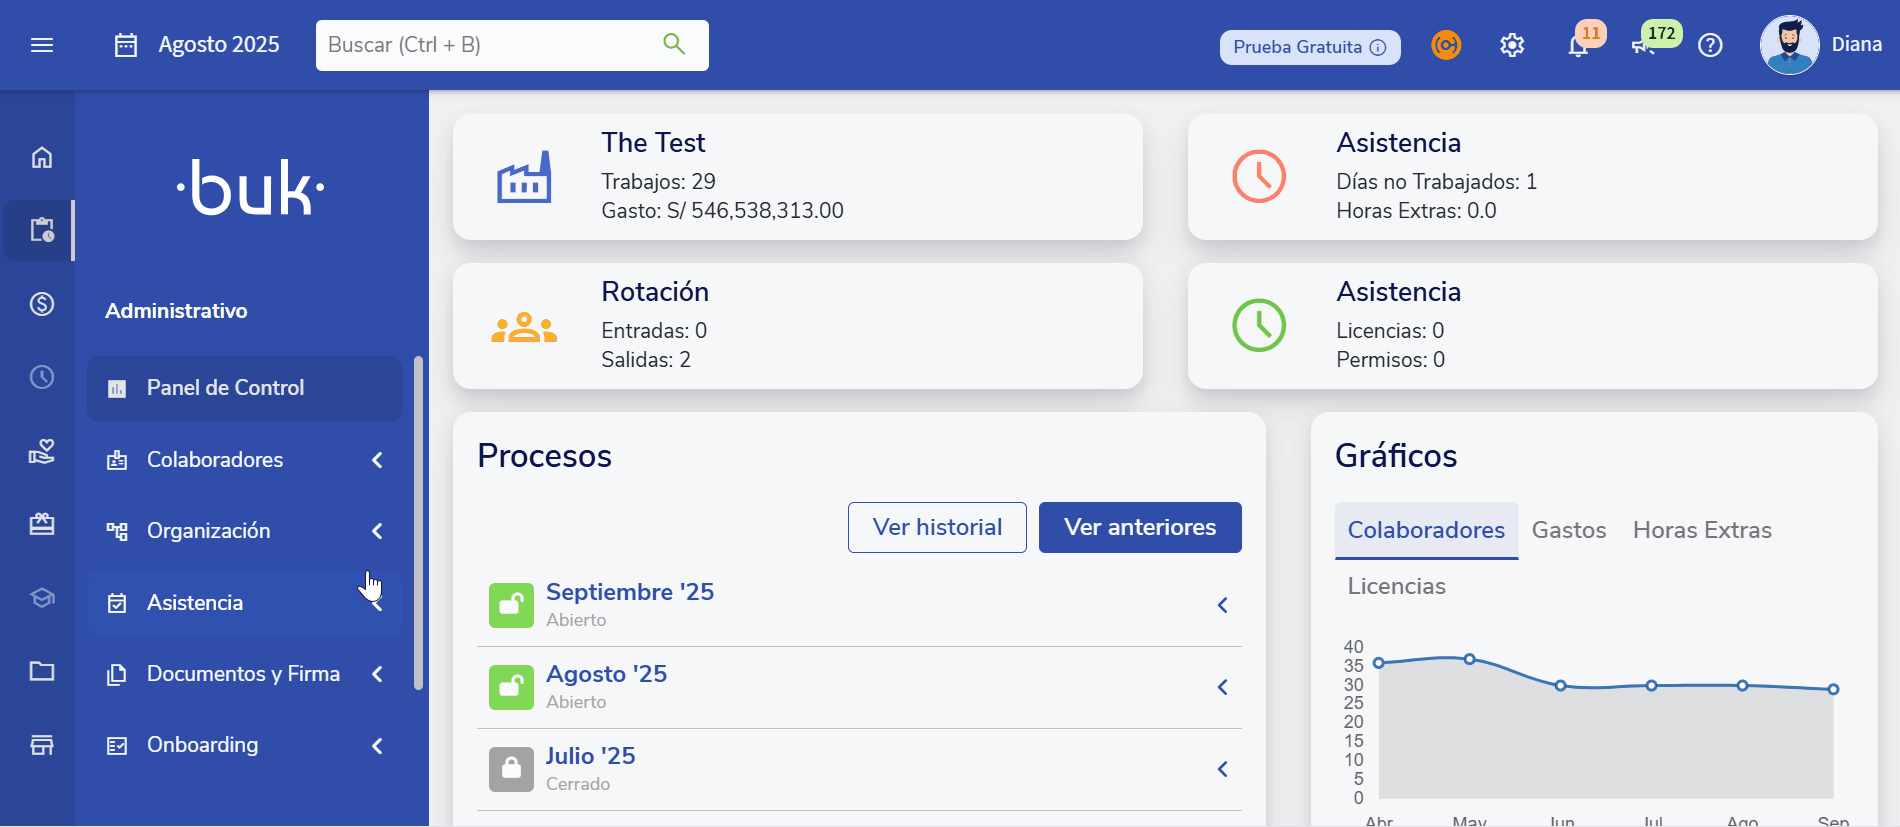Click the Agosto 2025 period selector

point(197,45)
